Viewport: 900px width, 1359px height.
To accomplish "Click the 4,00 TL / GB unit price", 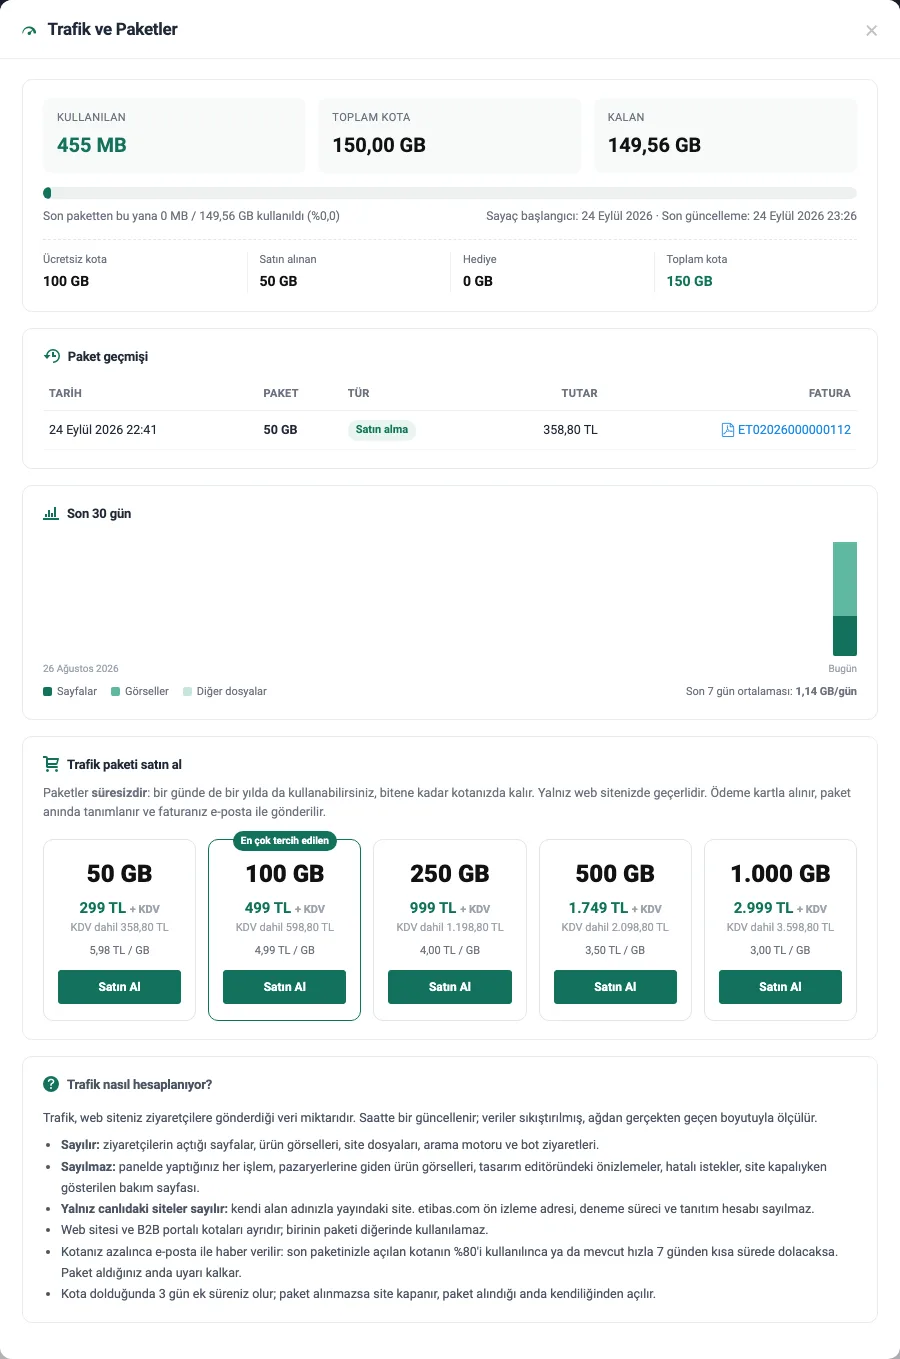I will pyautogui.click(x=450, y=950).
